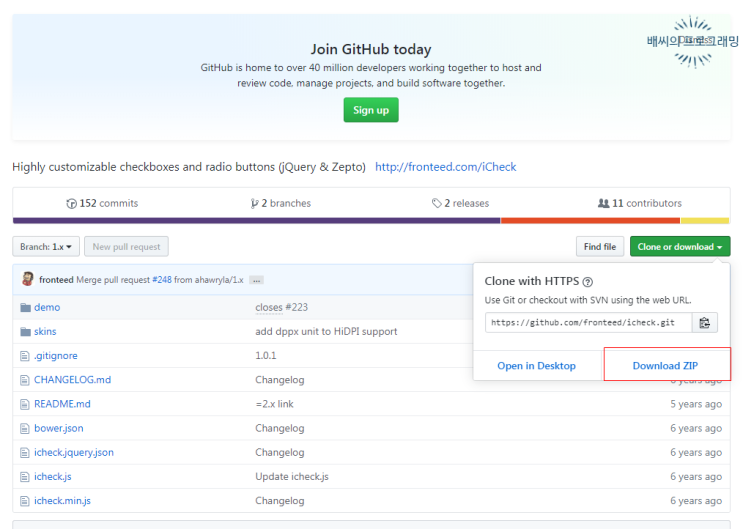This screenshot has height=529, width=743.
Task: Click the green Sign up button
Action: [371, 110]
